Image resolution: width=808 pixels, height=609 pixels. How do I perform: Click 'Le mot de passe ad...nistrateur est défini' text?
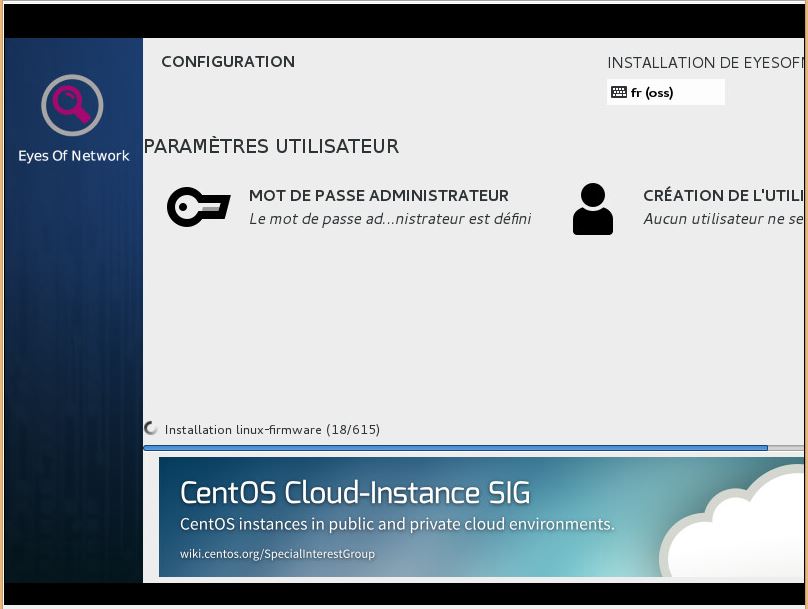coord(390,219)
